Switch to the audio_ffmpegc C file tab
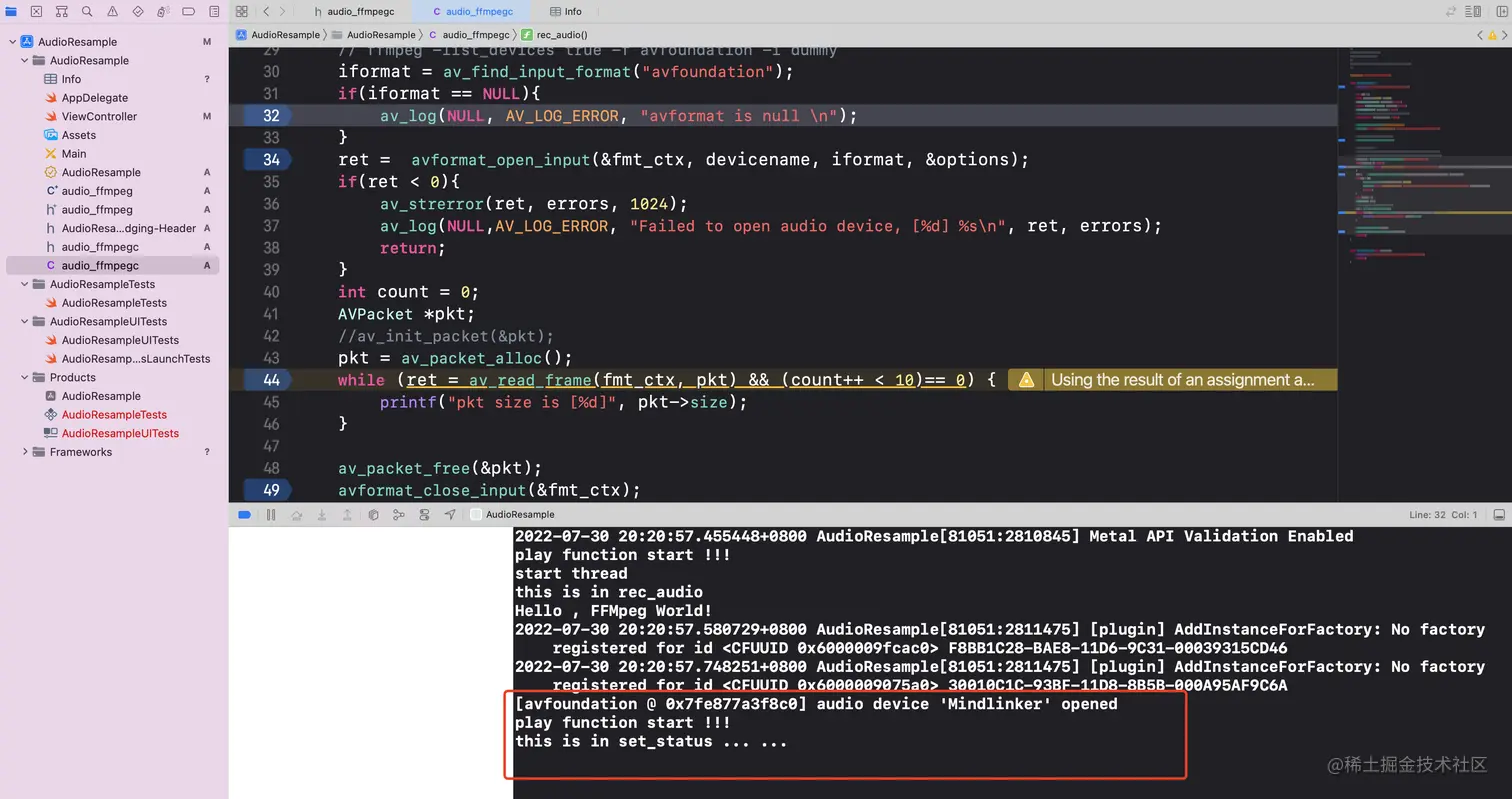 pyautogui.click(x=472, y=12)
